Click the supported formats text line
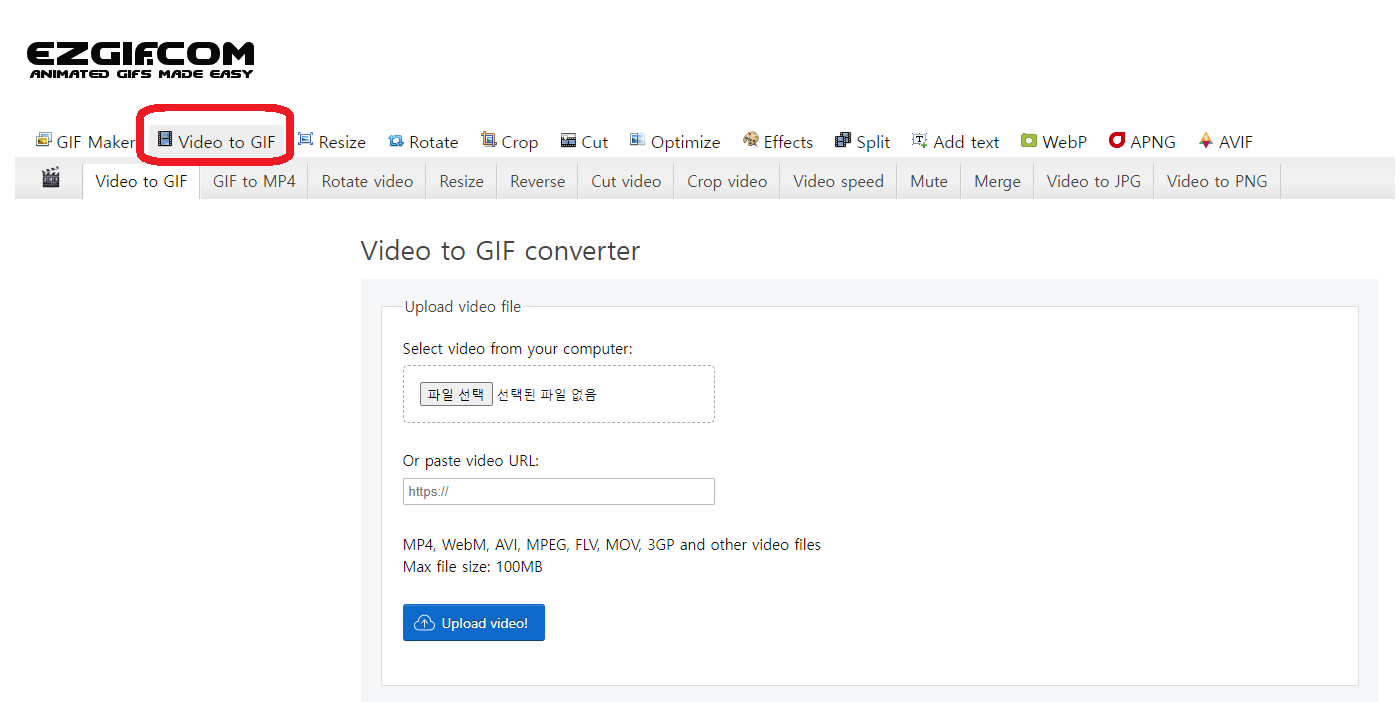 click(612, 545)
